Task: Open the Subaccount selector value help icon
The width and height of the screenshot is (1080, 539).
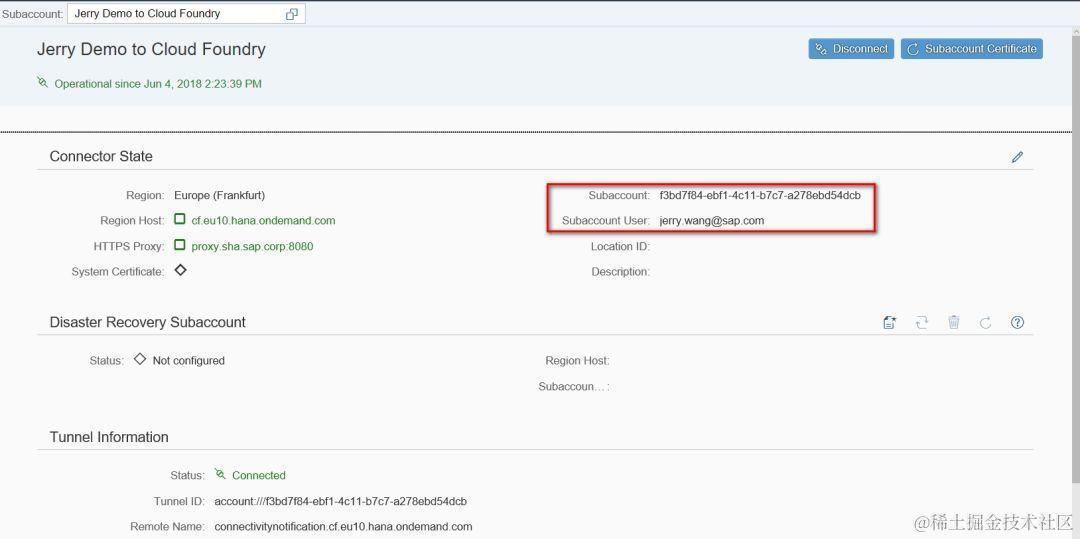Action: pos(291,14)
